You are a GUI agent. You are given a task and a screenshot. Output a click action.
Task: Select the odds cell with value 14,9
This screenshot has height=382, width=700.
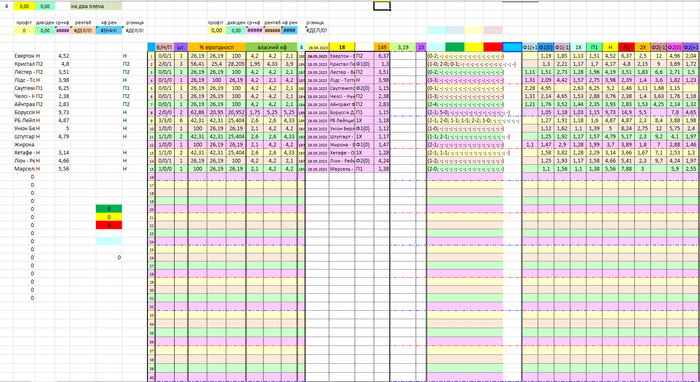626,112
